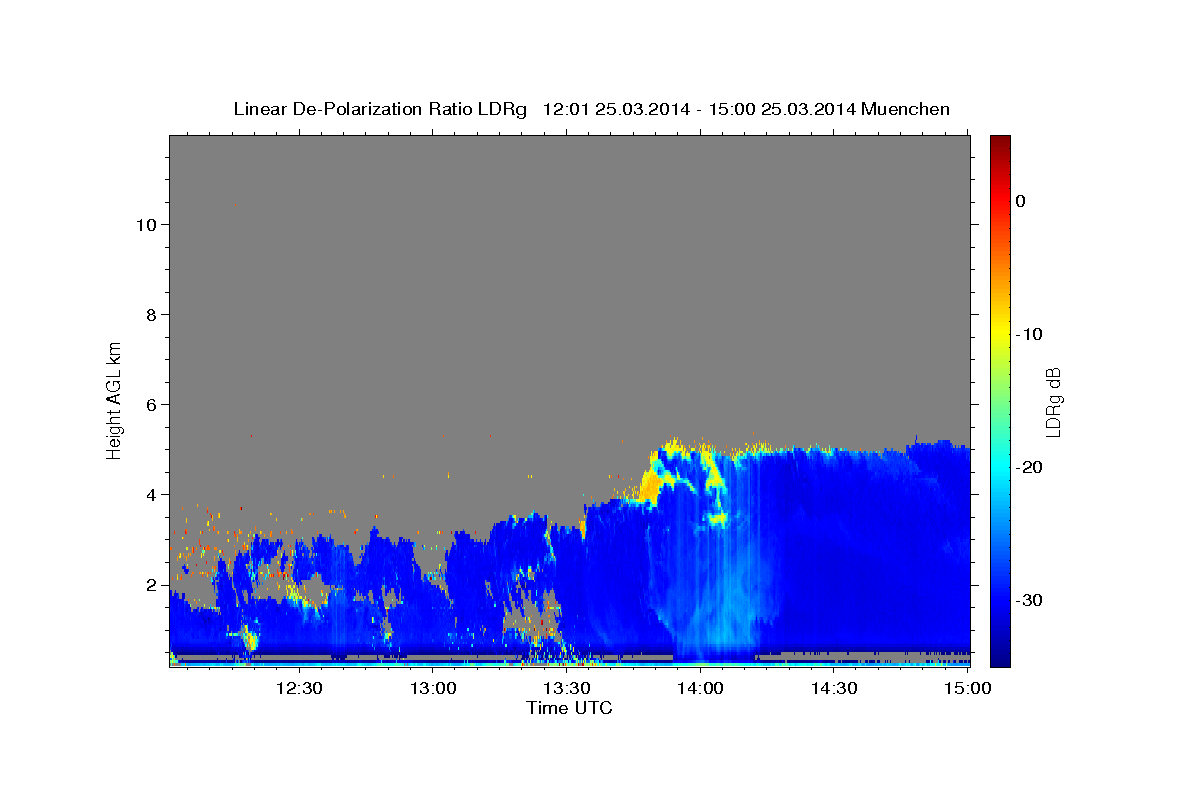Click the orange high-LDR patch near 13:50

(649, 486)
